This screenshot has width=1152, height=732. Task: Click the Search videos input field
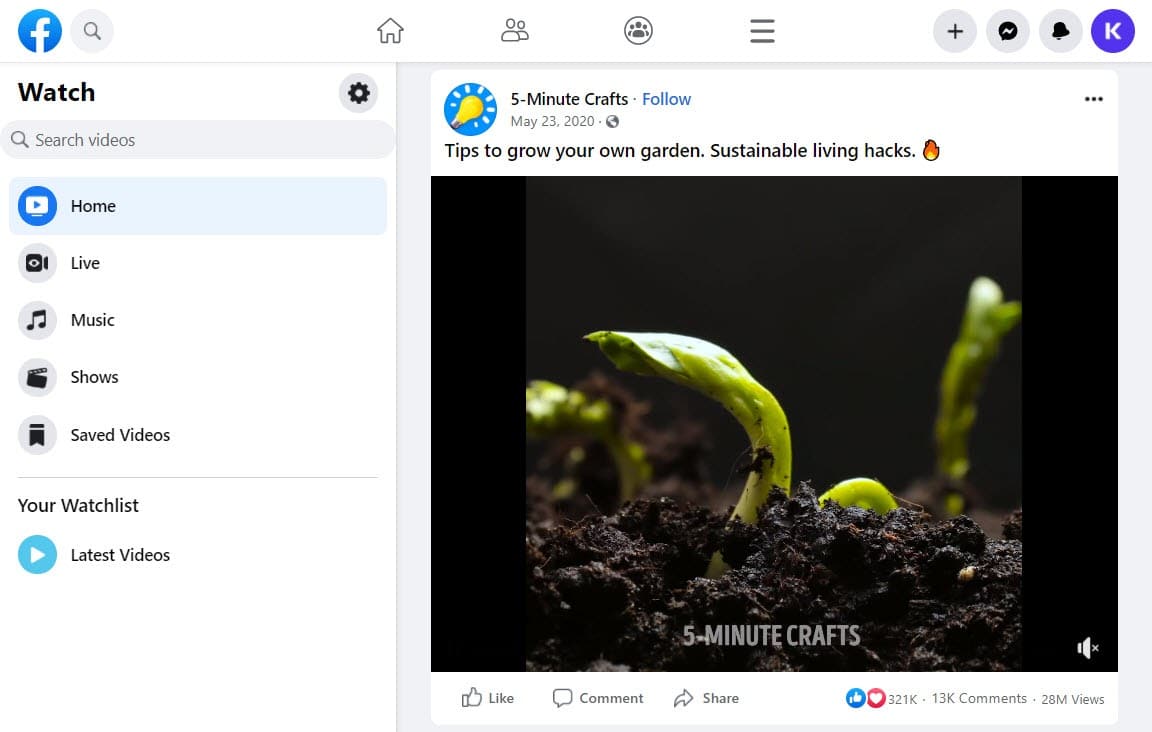point(198,139)
